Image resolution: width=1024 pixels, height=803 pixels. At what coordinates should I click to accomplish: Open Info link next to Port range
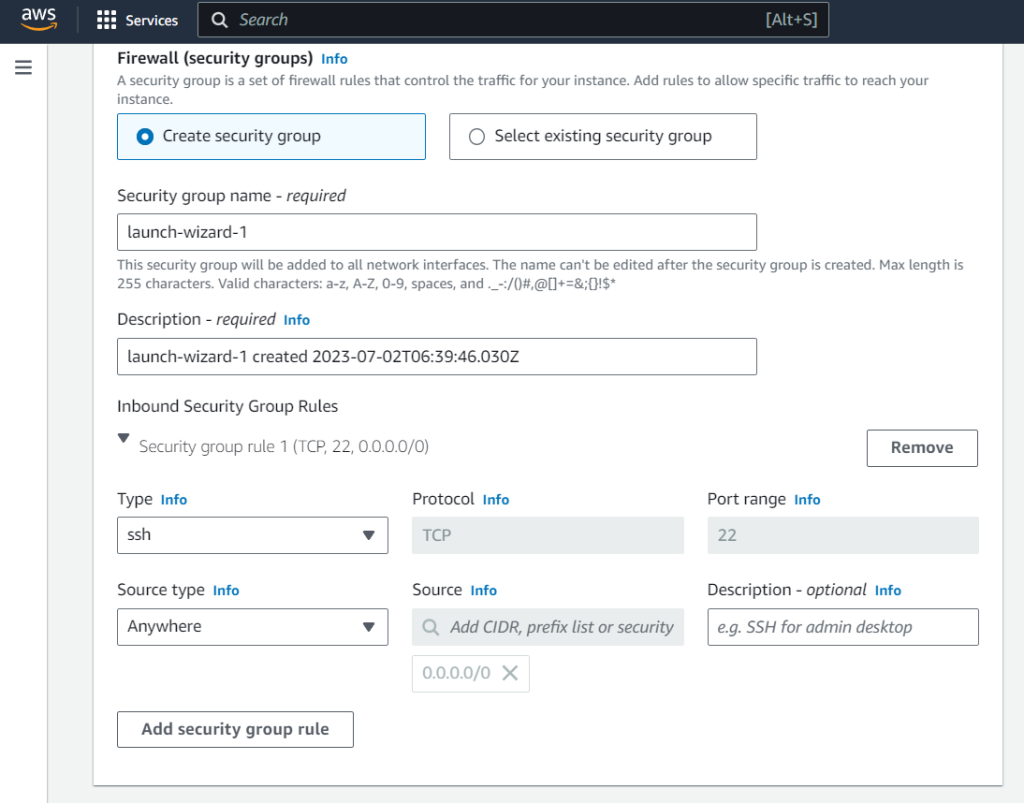(x=807, y=500)
